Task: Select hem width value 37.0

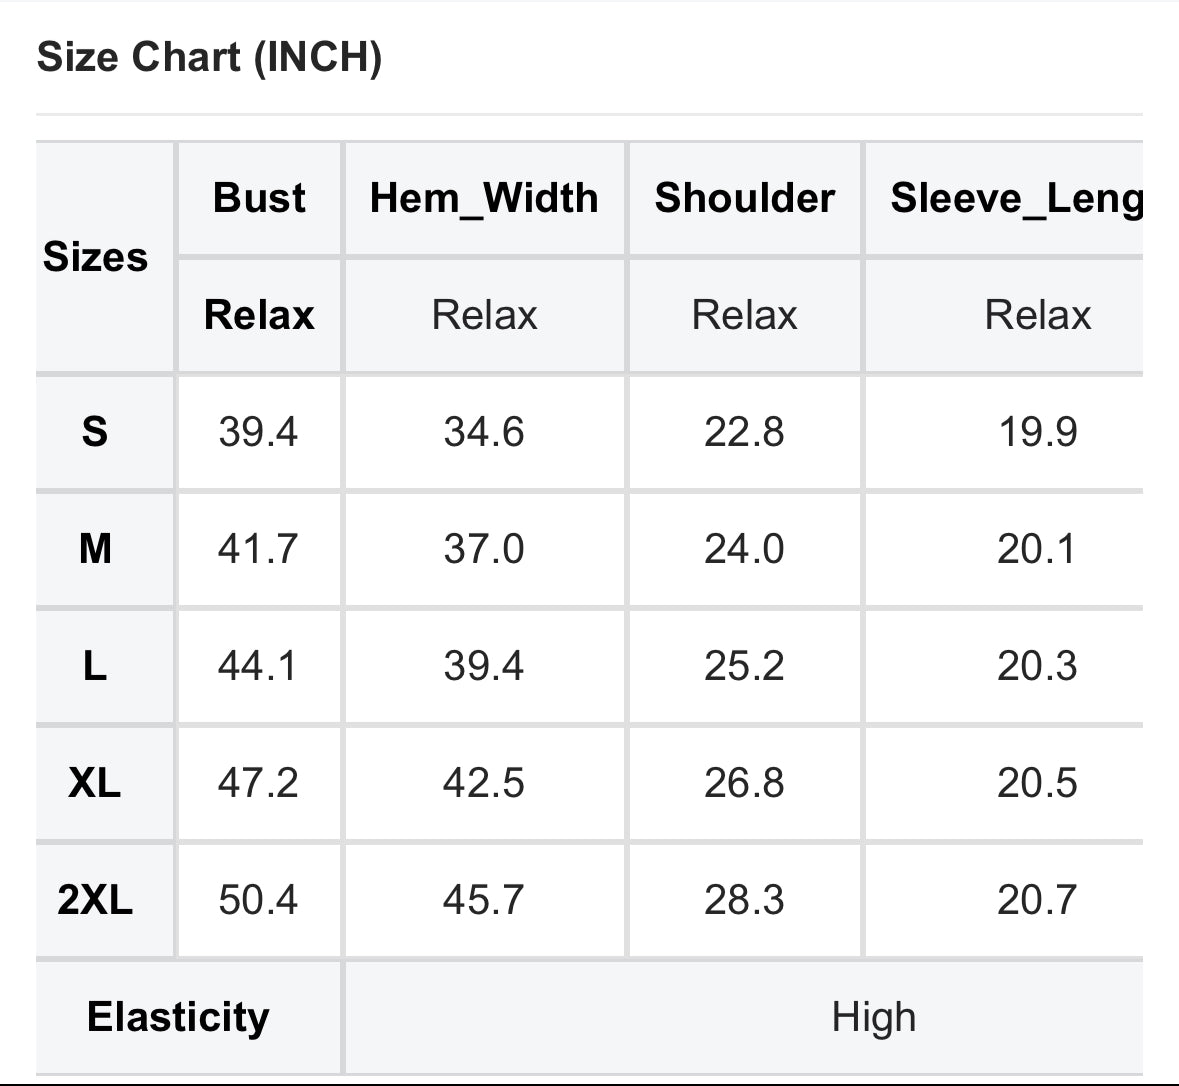Action: tap(483, 548)
